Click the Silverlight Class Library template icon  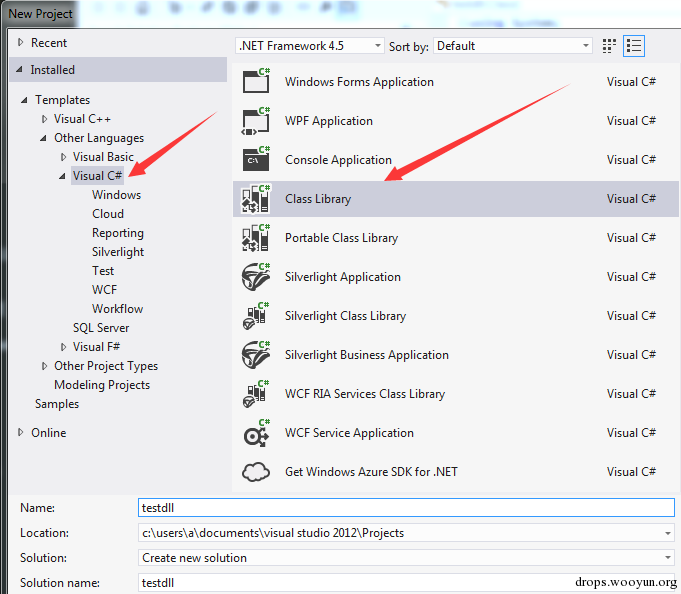[x=256, y=316]
